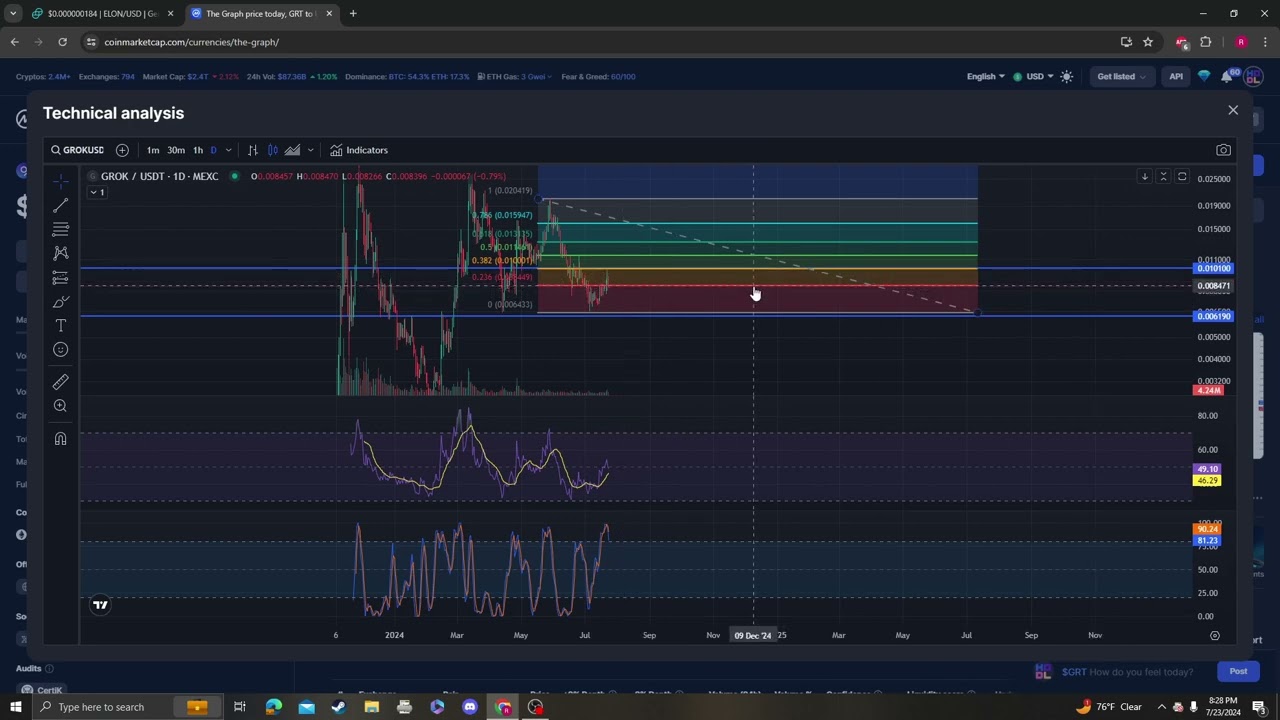Viewport: 1280px width, 720px height.
Task: Select the crosshair cursor tool
Action: (x=60, y=181)
